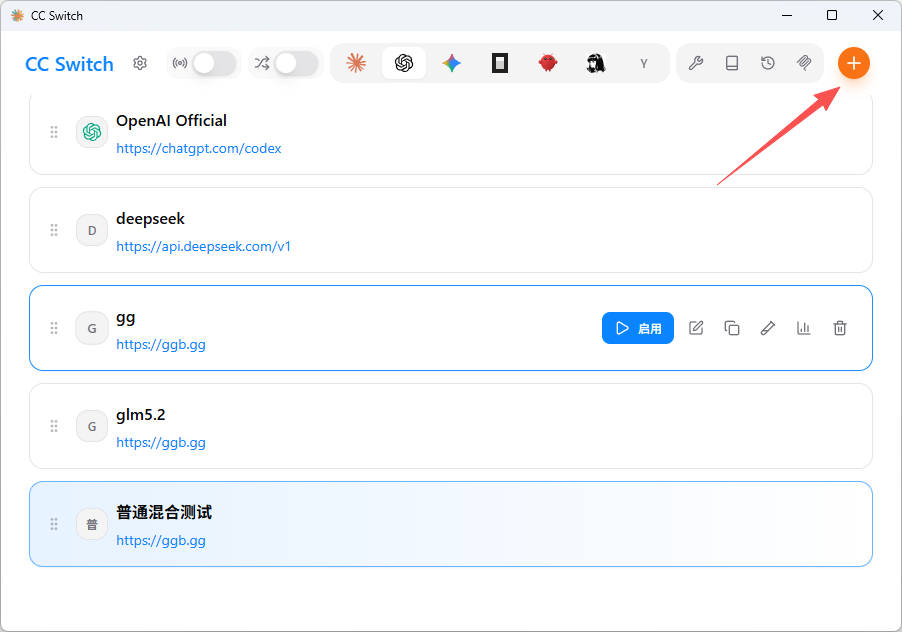Click the glm5.2 G avatar
The width and height of the screenshot is (902, 632).
point(92,426)
